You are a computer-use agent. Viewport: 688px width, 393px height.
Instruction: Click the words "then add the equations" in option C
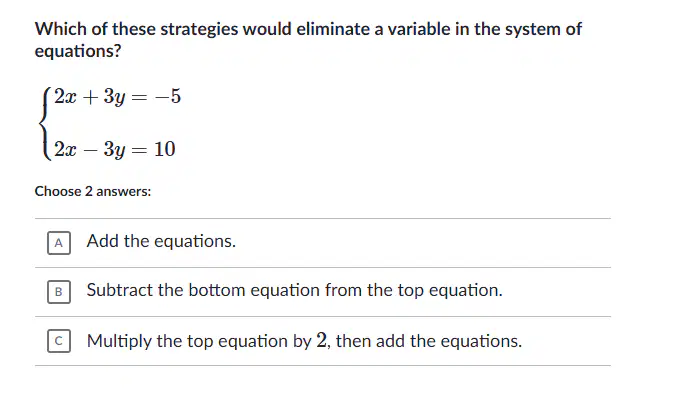[x=429, y=341]
